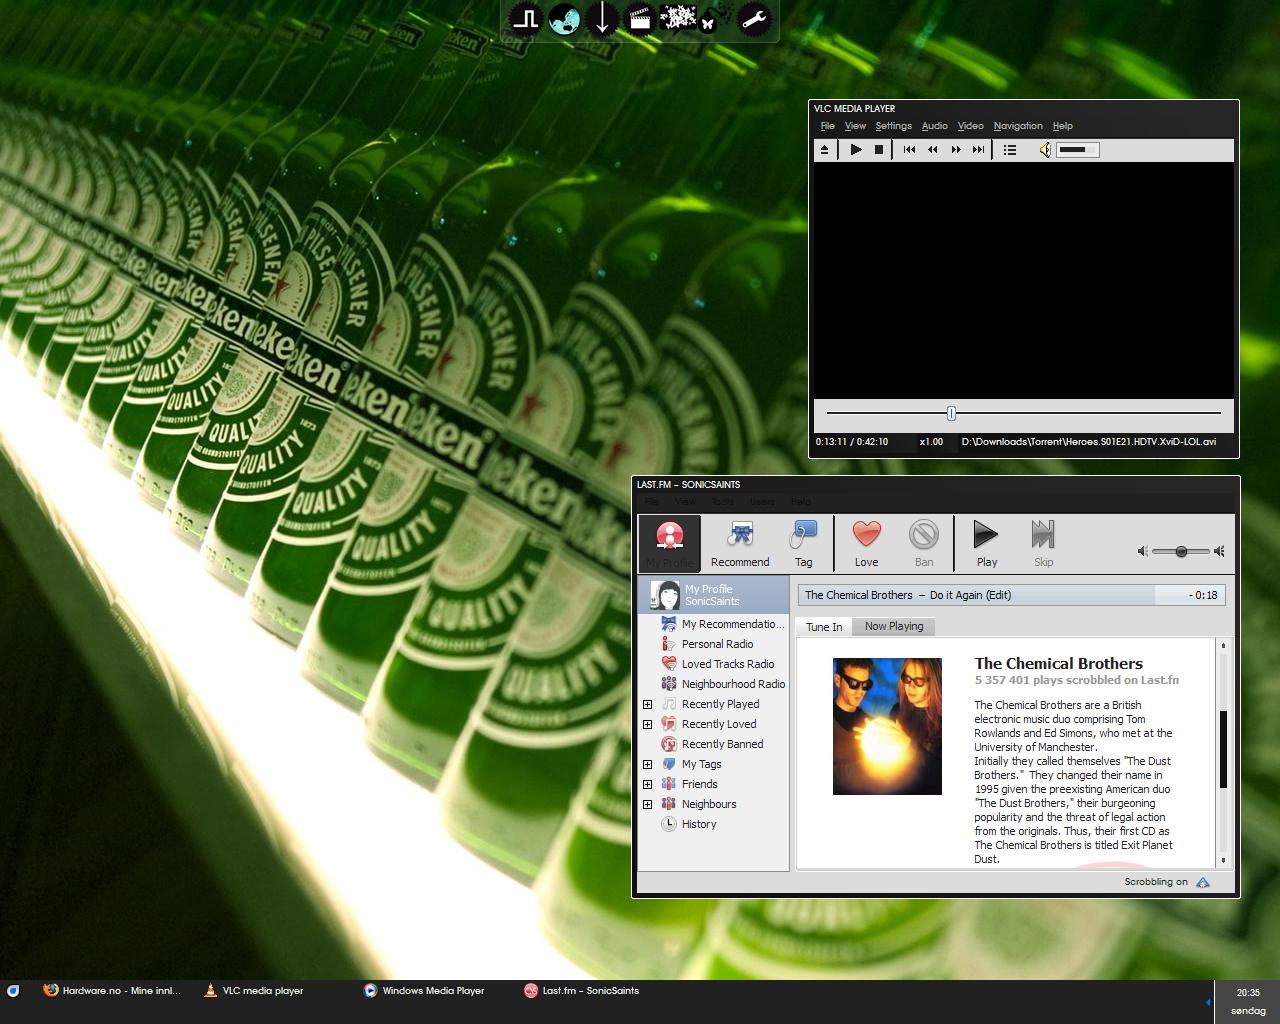Switch to the Tune In tab
The width and height of the screenshot is (1280, 1024).
[x=824, y=627]
